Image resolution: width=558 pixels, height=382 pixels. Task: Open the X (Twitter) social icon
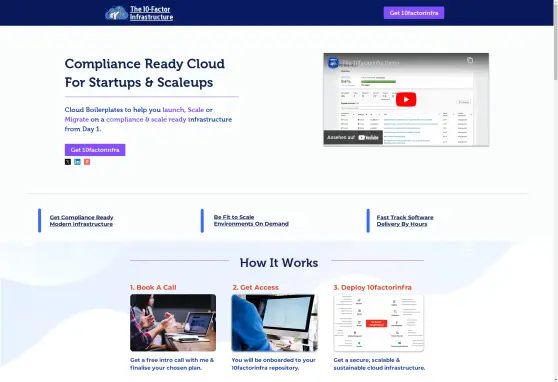point(68,162)
